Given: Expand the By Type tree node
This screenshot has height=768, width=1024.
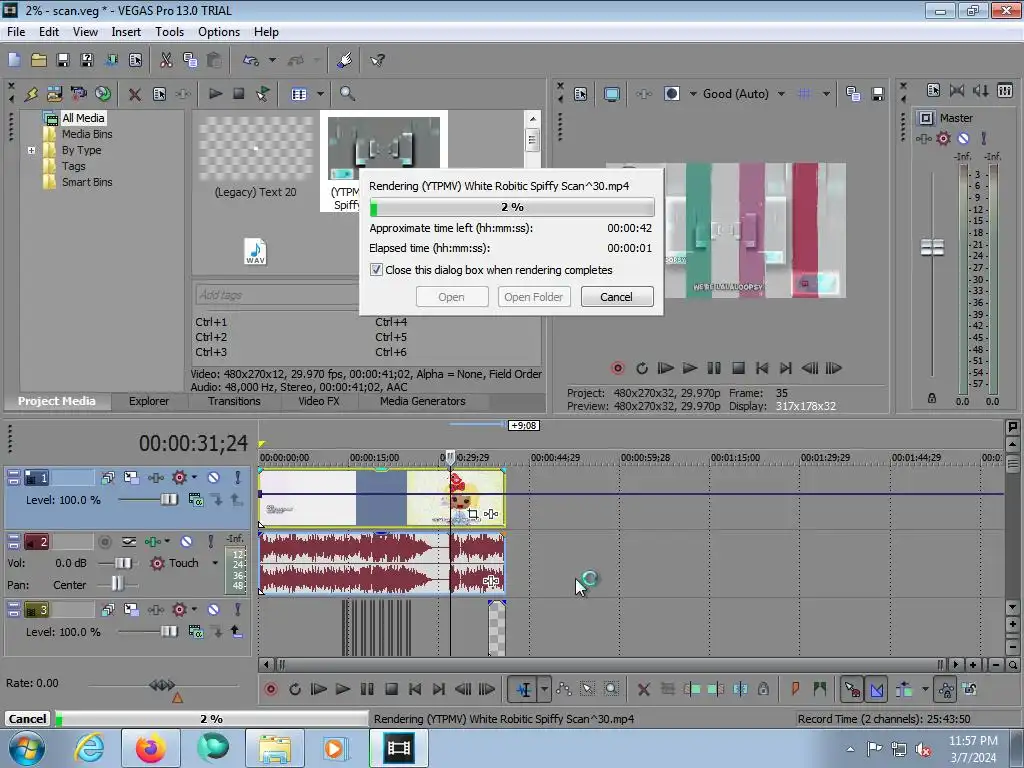Looking at the screenshot, I should pyautogui.click(x=31, y=150).
